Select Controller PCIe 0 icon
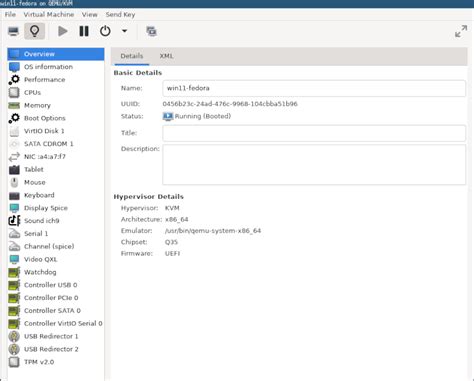Viewport: 474px width, 381px height. [x=14, y=298]
